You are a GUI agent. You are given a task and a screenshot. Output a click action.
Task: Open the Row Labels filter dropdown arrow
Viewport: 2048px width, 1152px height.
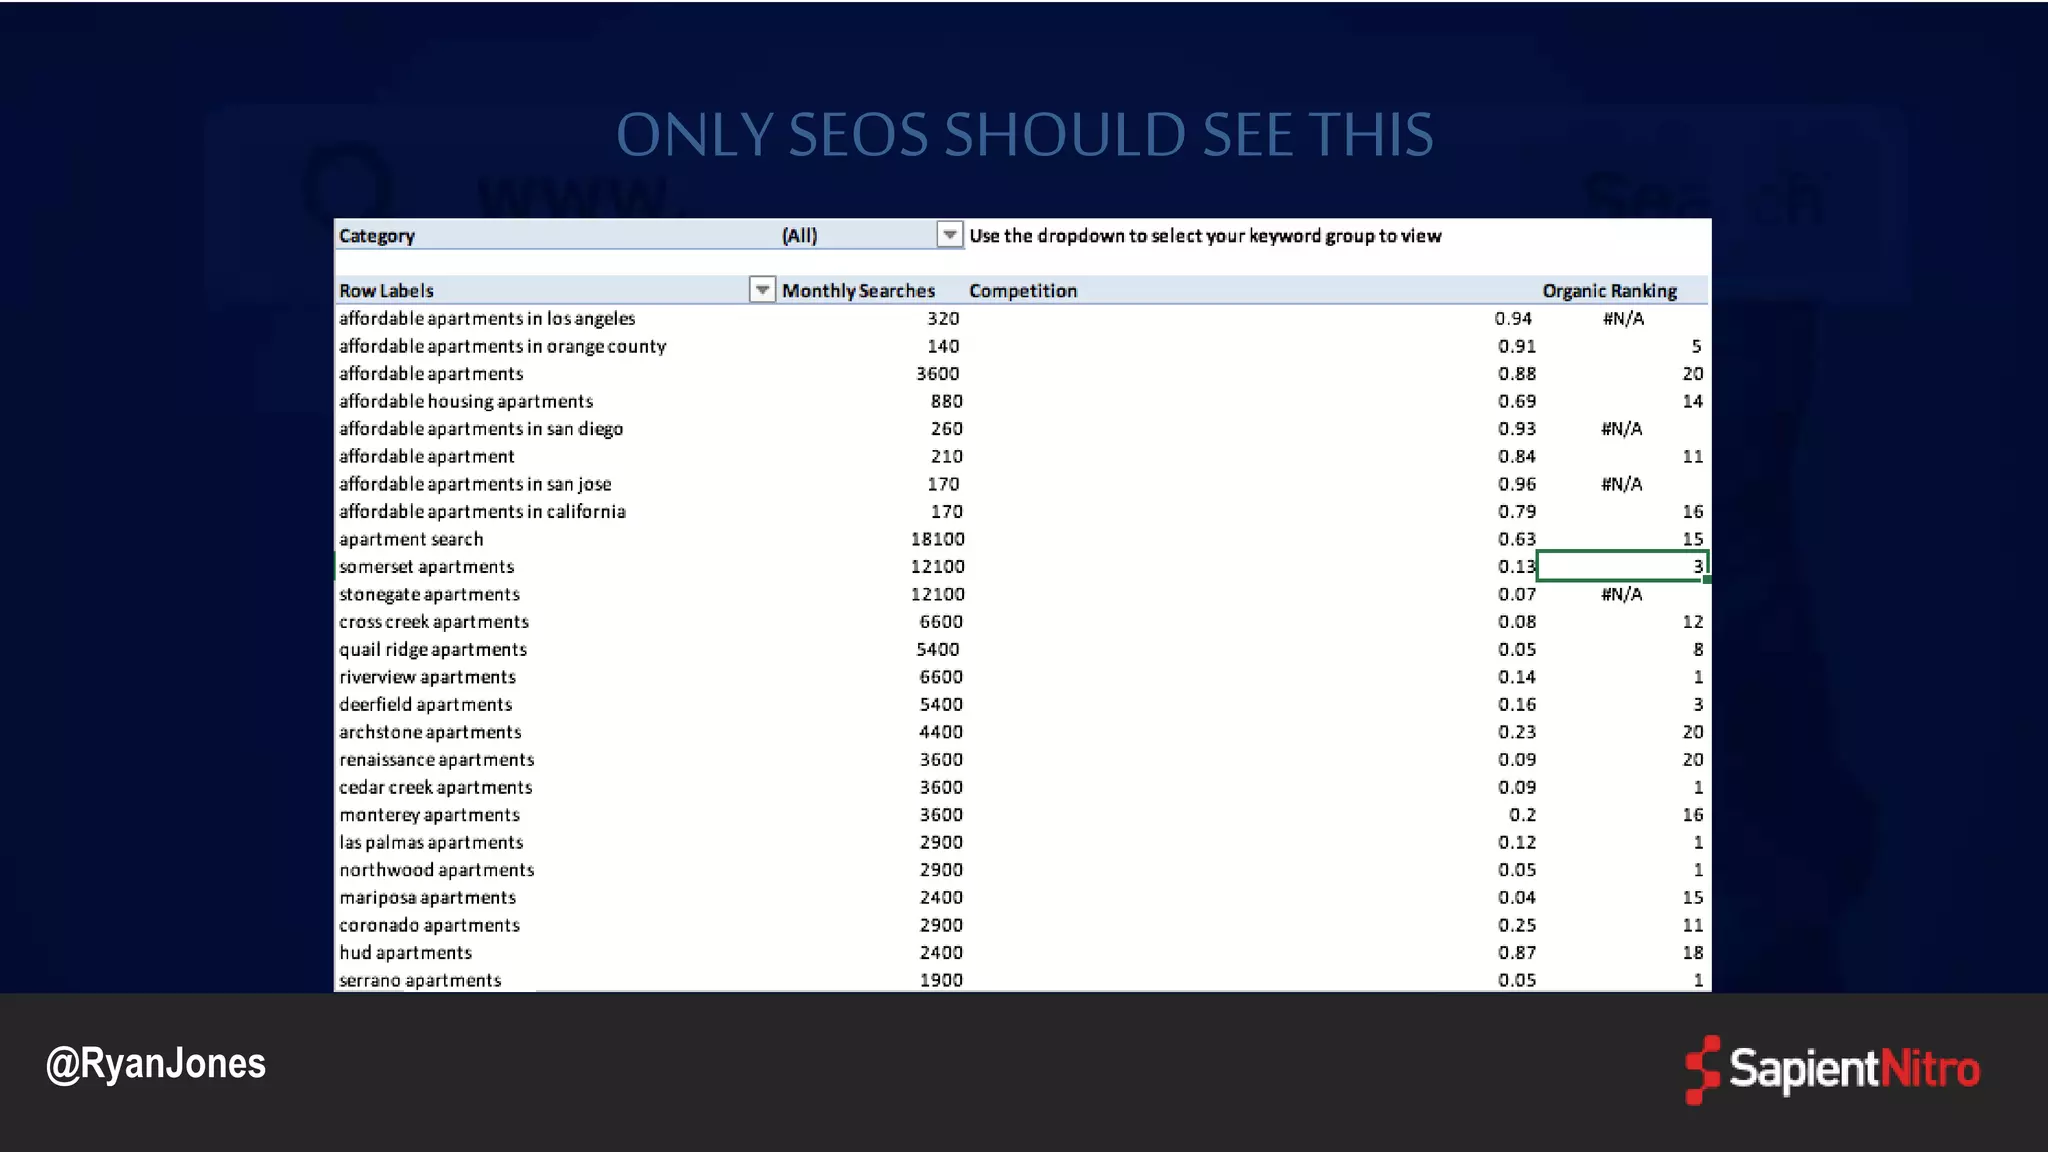click(762, 290)
